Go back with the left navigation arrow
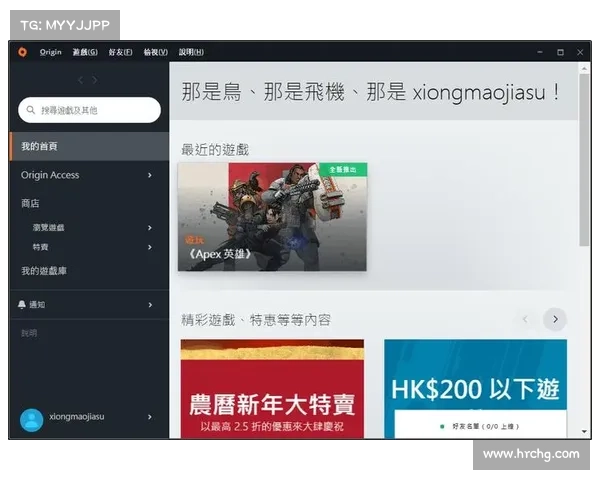This screenshot has height=480, width=600. coord(80,80)
